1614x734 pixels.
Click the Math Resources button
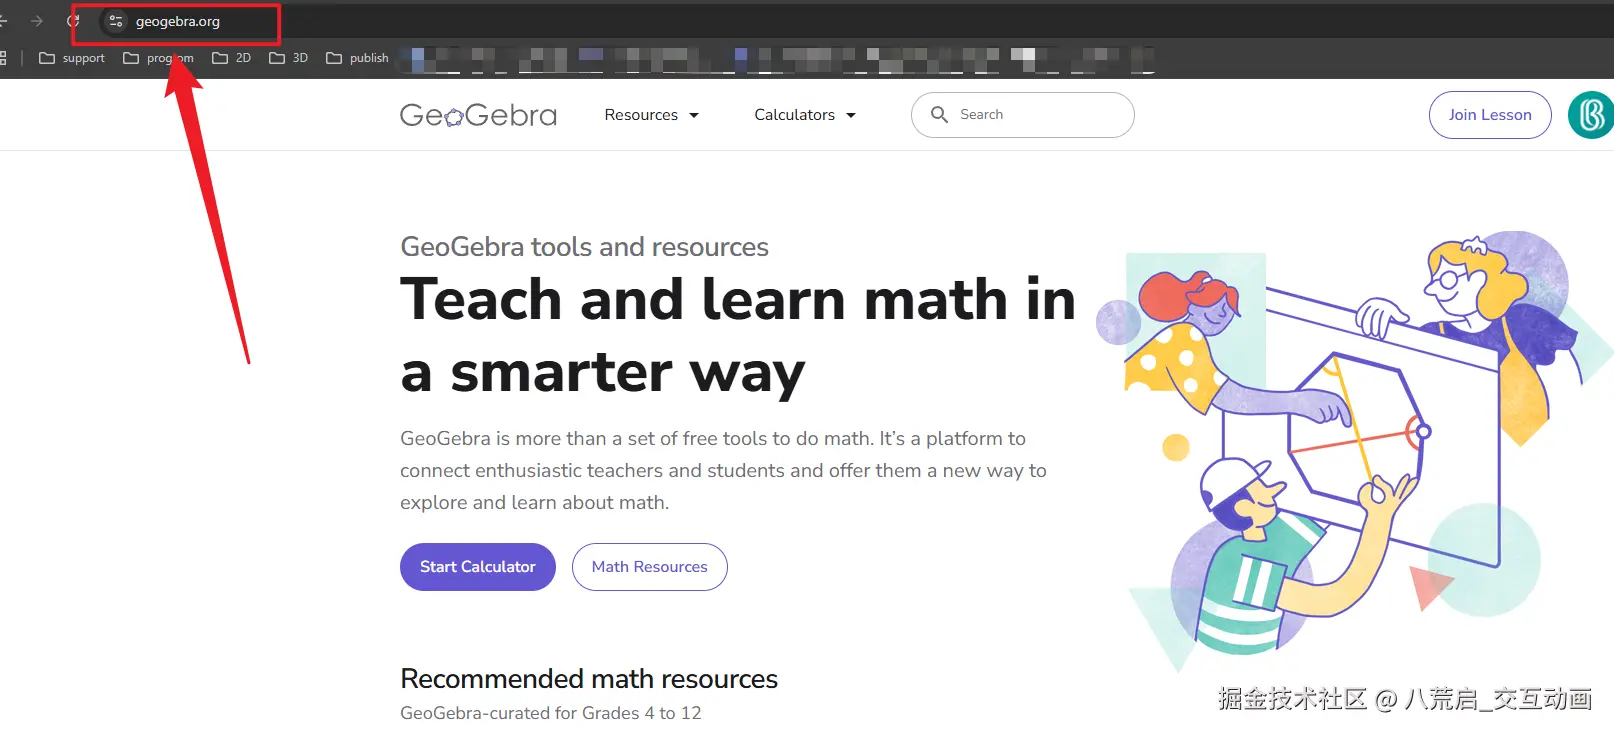(x=650, y=567)
